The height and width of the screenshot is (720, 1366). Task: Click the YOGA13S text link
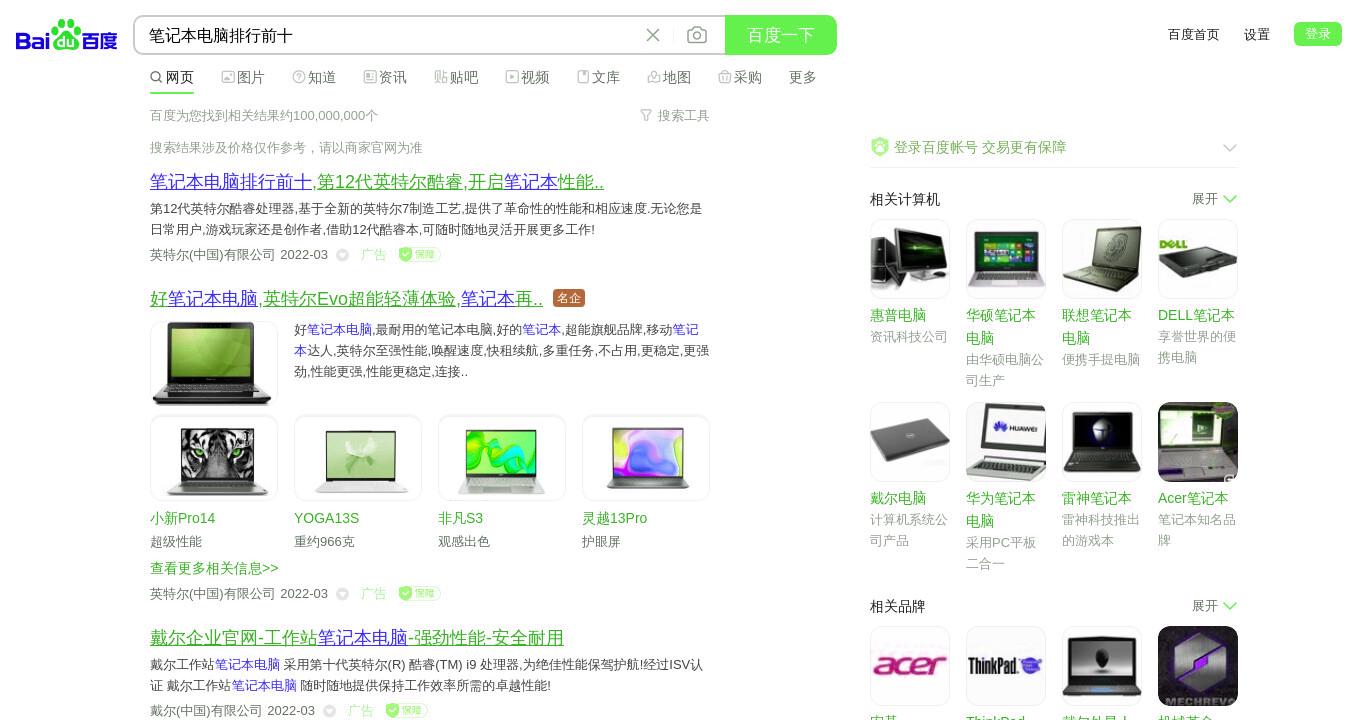point(326,518)
